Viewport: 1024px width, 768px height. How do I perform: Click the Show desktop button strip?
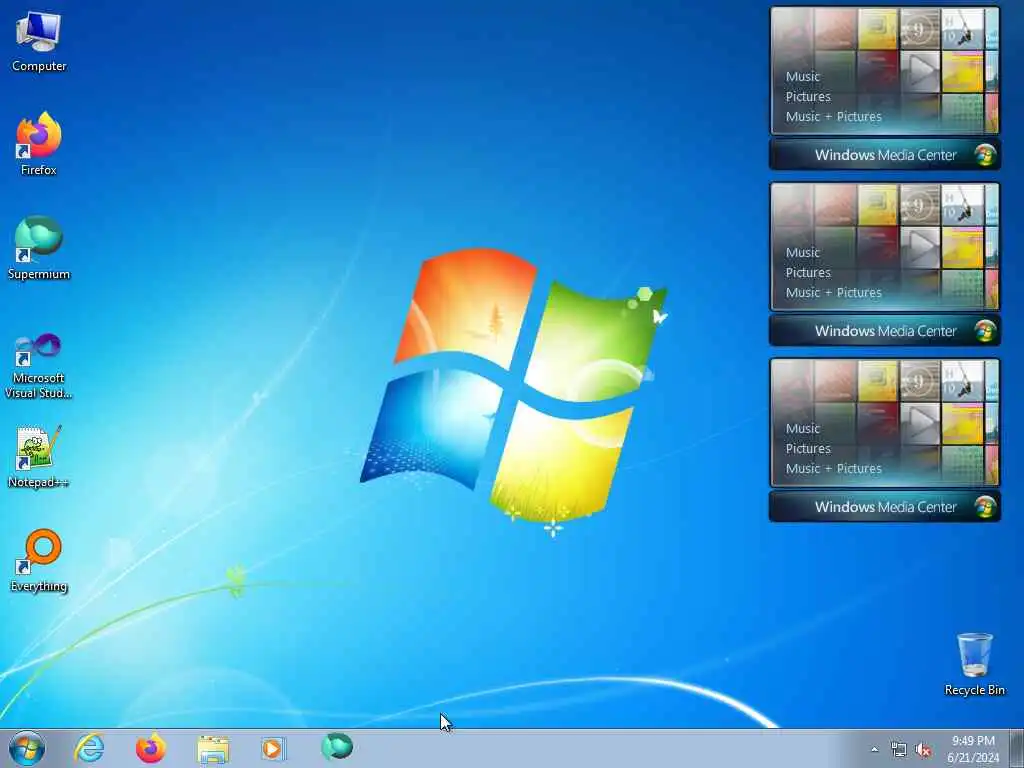pos(1017,748)
